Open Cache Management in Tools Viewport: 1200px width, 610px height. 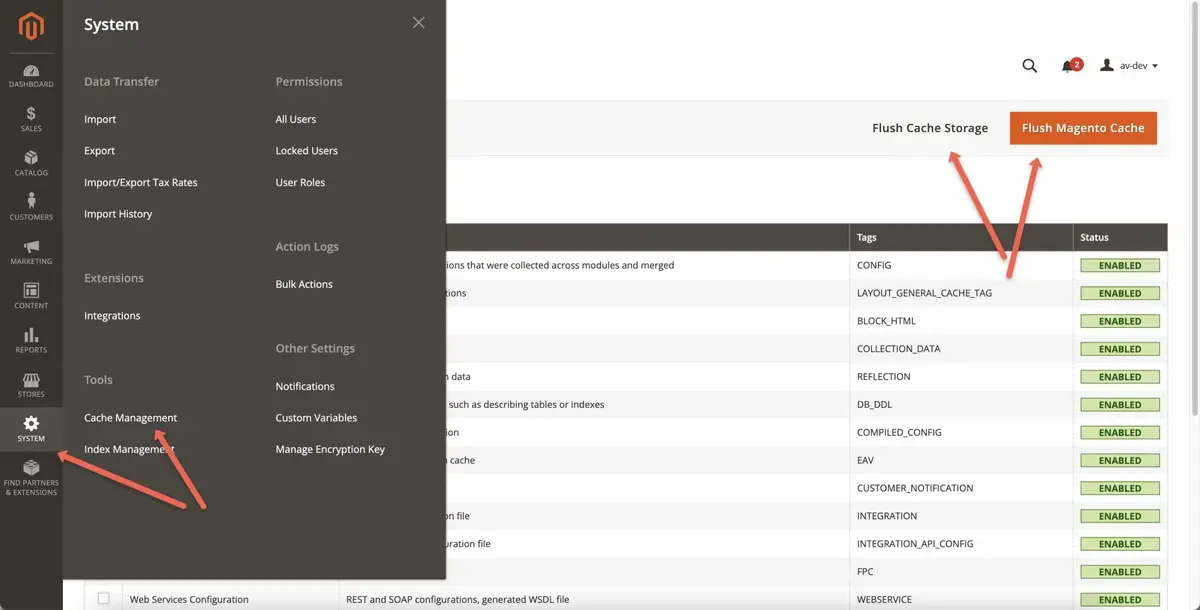[x=130, y=418]
